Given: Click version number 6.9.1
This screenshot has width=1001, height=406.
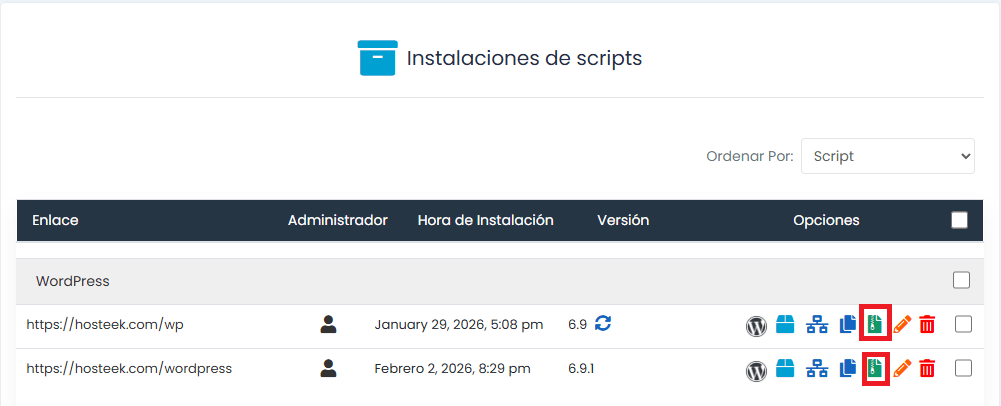Looking at the screenshot, I should (581, 368).
